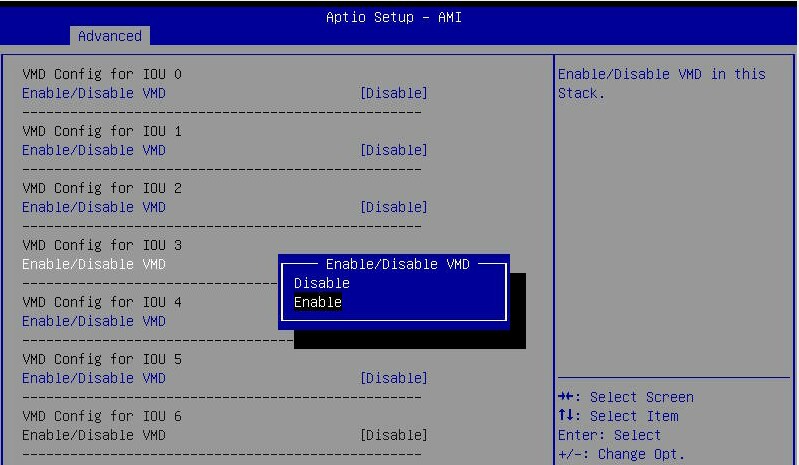Click the left-right arrows beside Select Screen
The height and width of the screenshot is (465, 799).
tap(567, 397)
